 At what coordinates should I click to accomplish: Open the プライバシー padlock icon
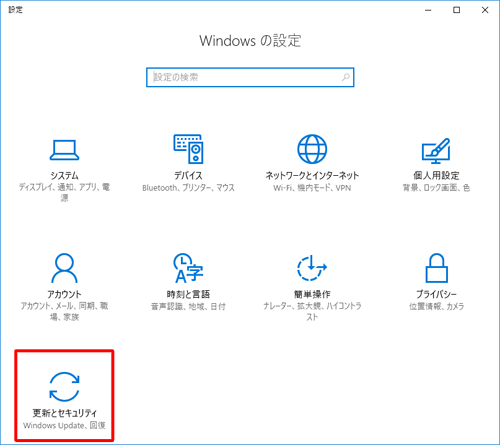(x=436, y=268)
